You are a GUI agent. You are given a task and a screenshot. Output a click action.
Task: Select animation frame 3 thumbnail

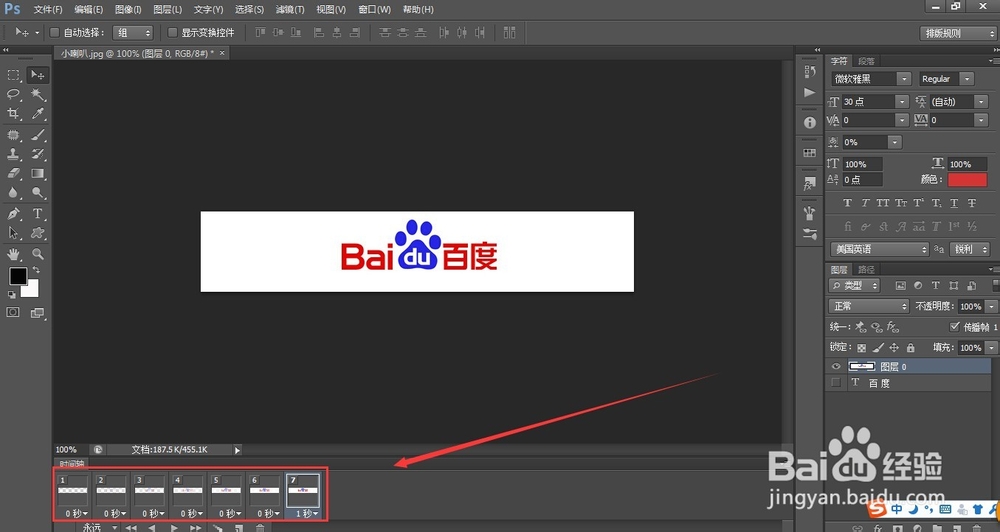[149, 490]
